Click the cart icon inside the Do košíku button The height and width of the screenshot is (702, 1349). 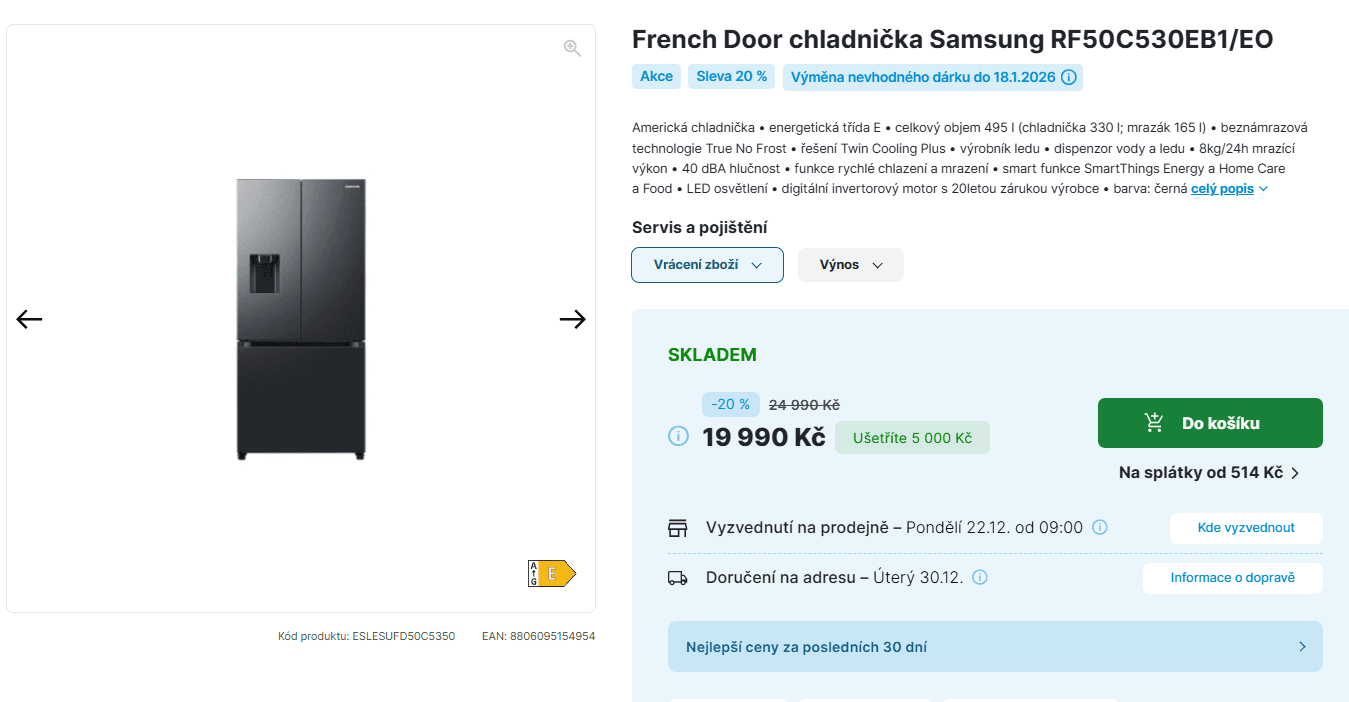click(x=1152, y=422)
